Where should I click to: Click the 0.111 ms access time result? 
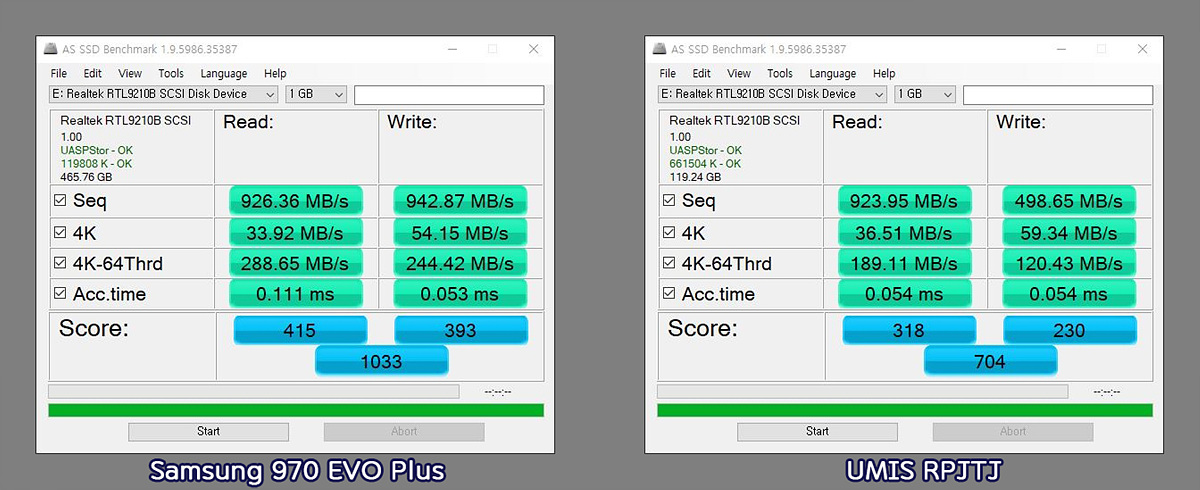[x=295, y=294]
